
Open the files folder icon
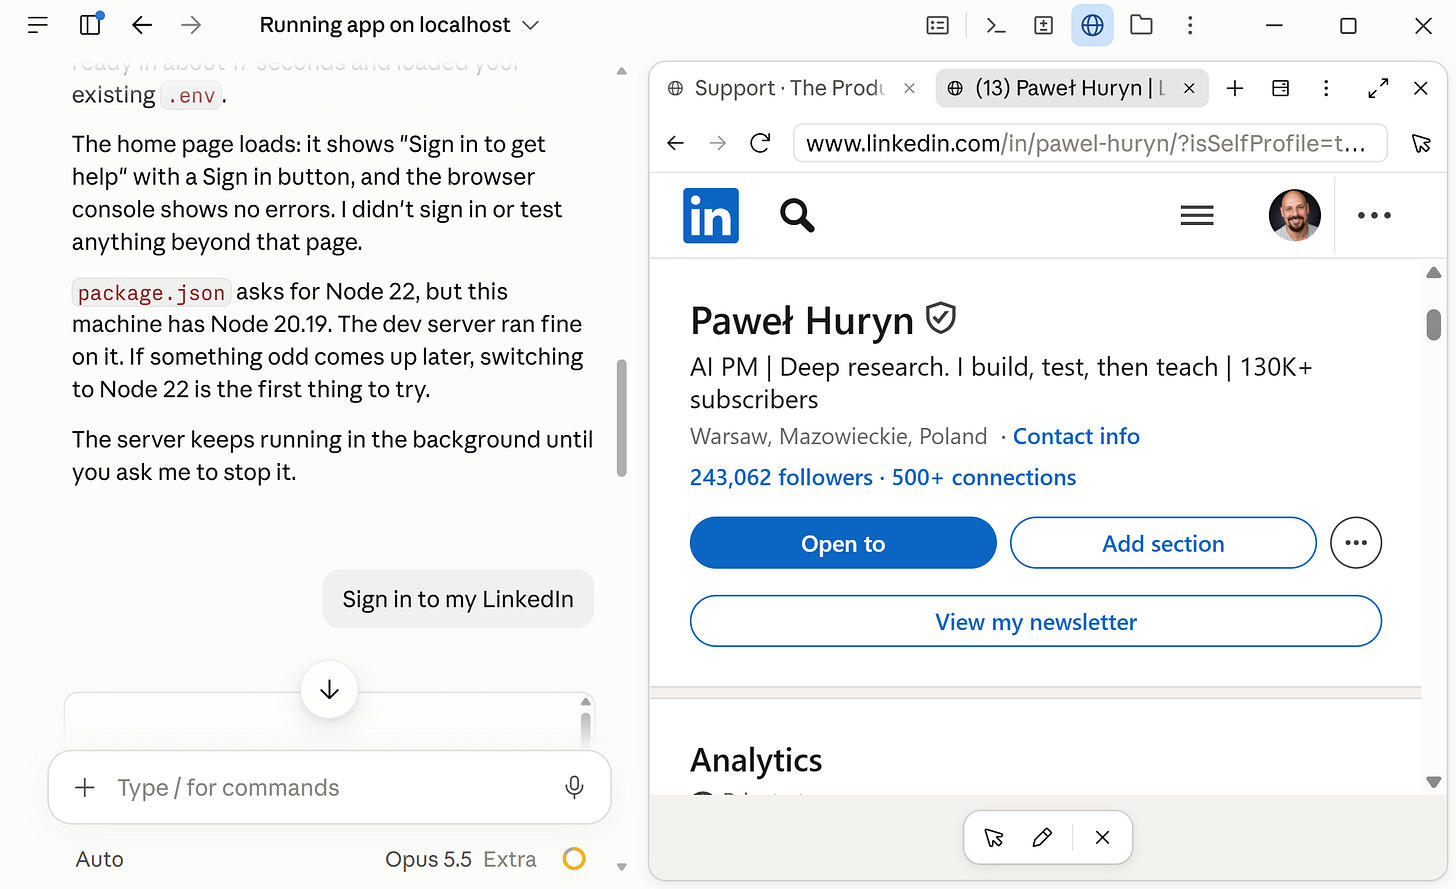click(1141, 25)
